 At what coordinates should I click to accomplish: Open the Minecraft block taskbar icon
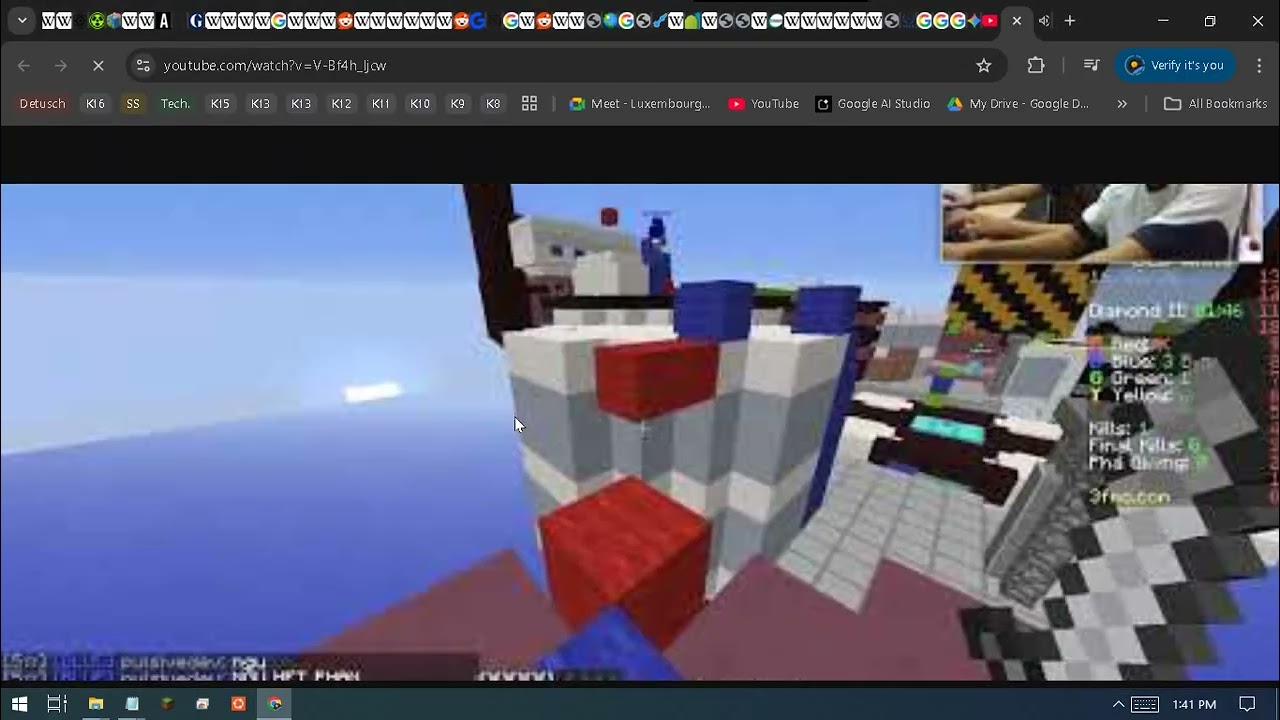[167, 704]
